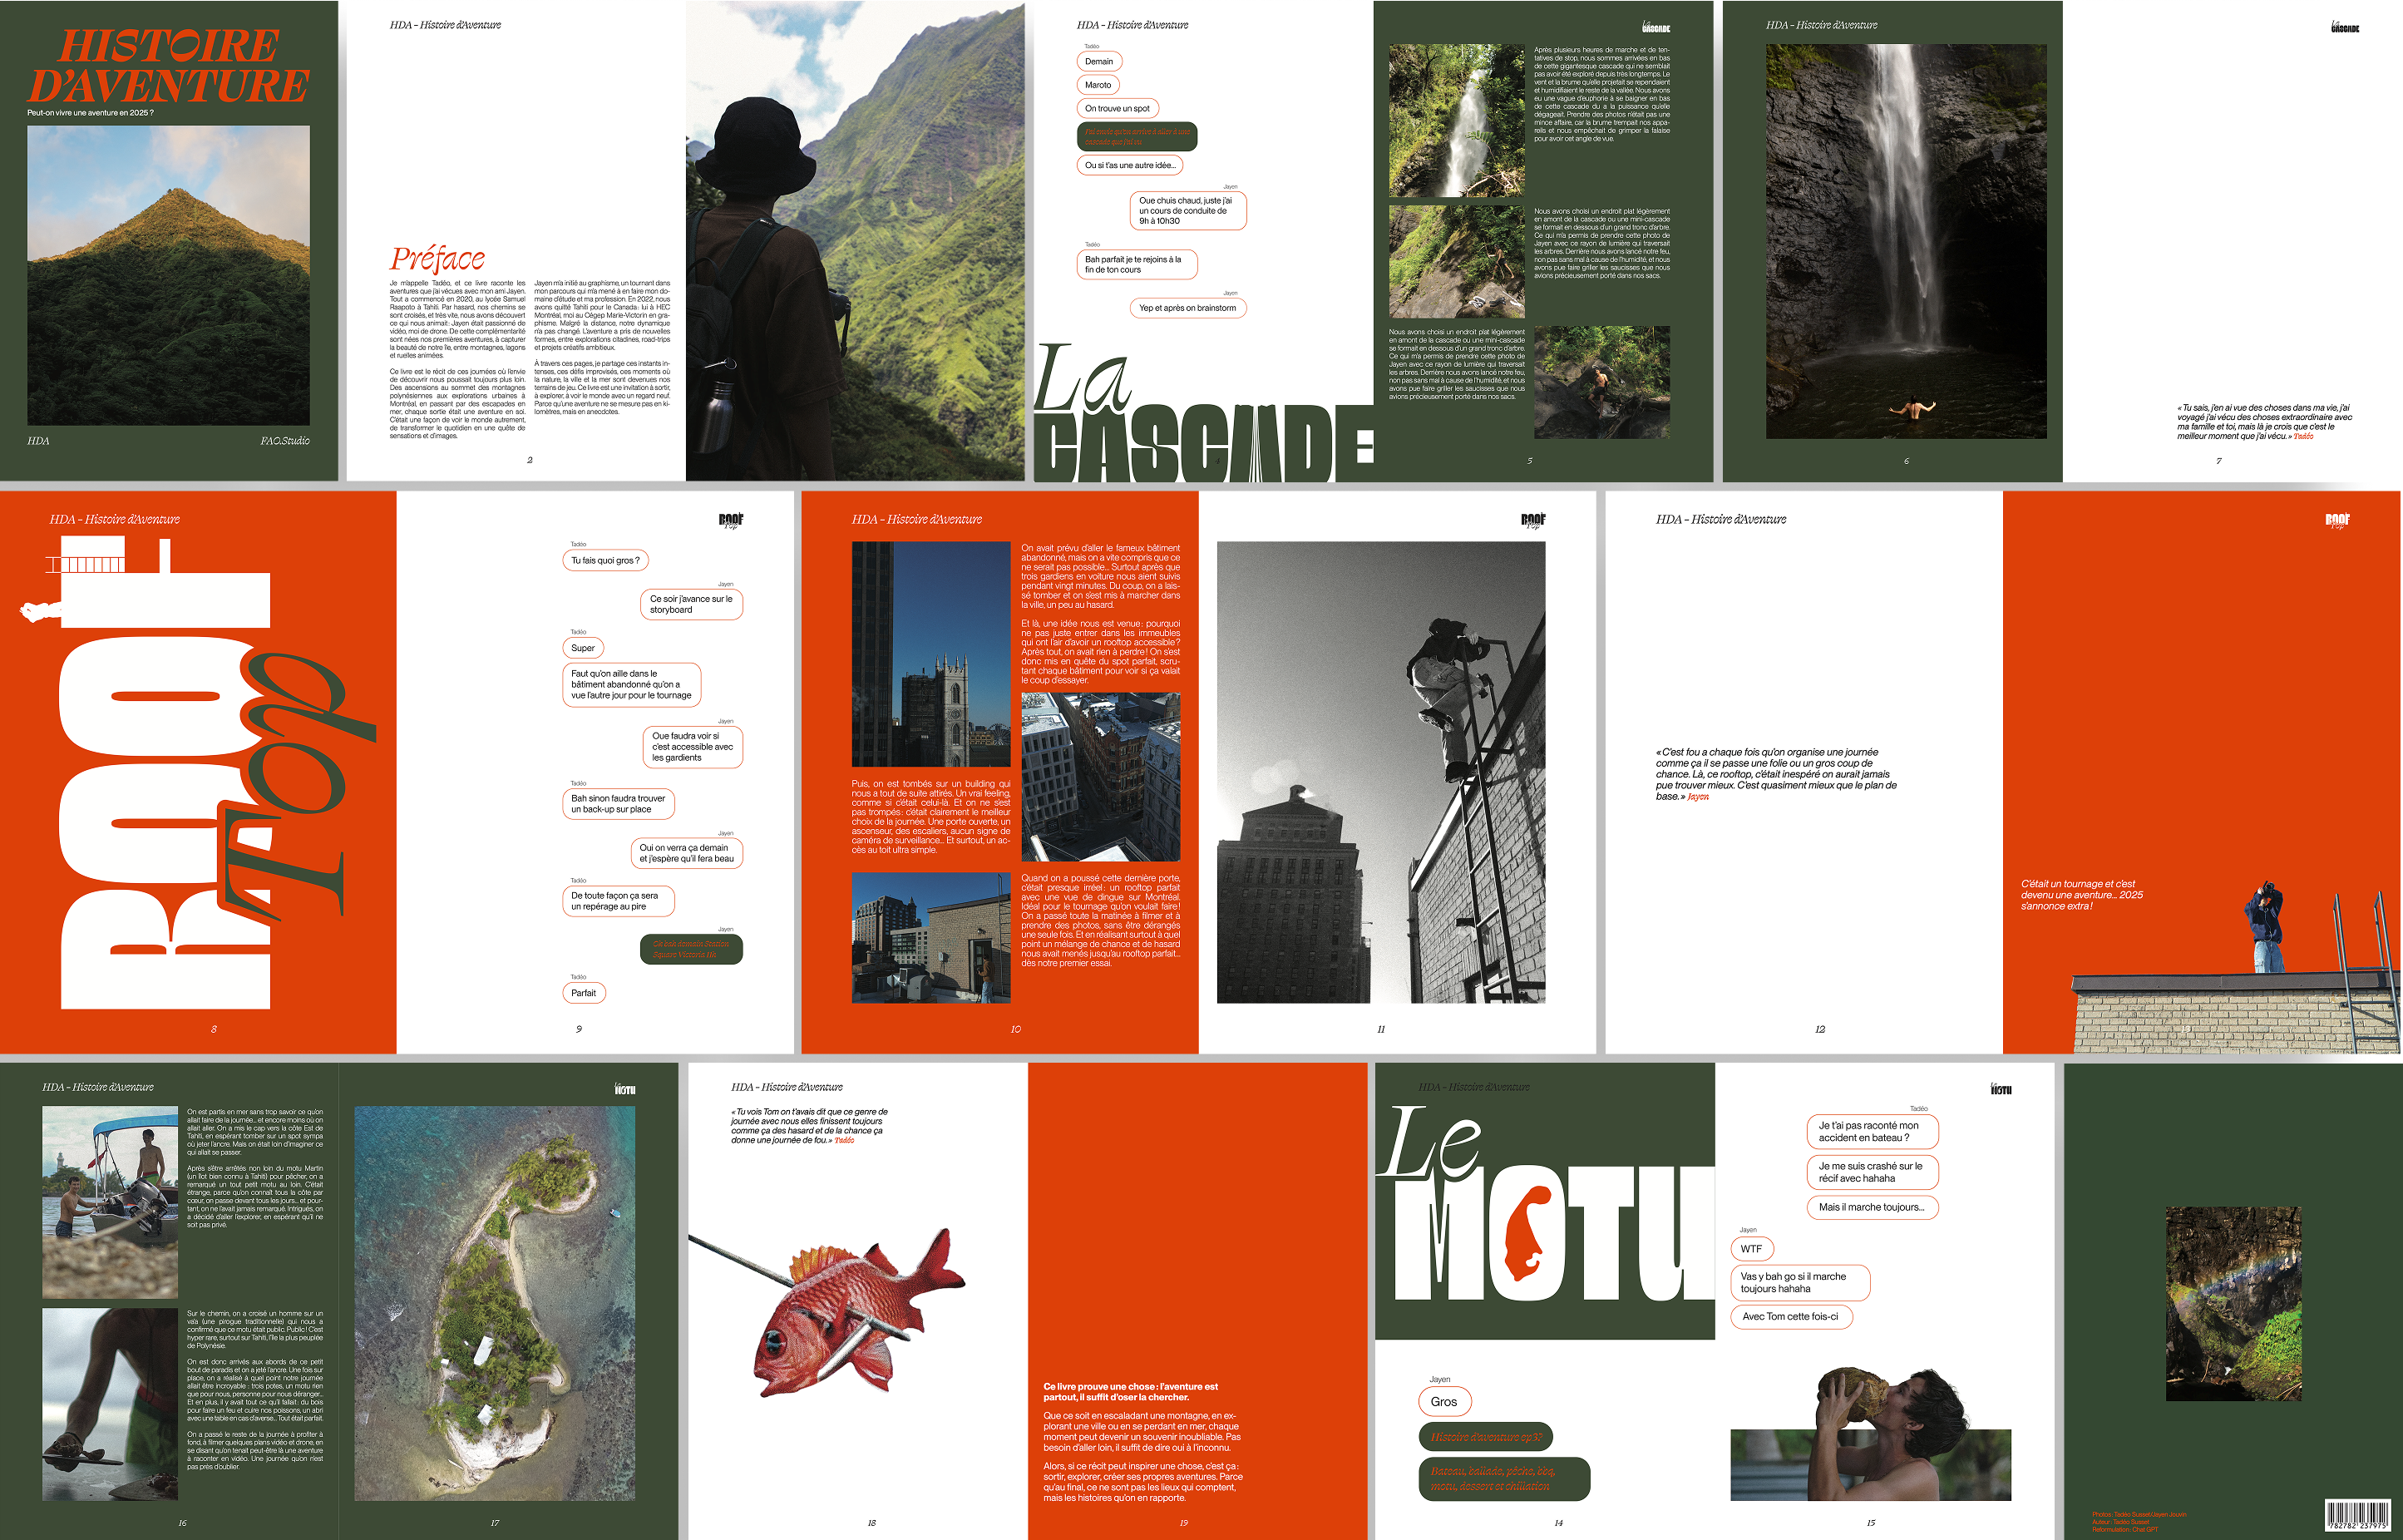The image size is (2403, 1540).
Task: Click the 'WTF' chat bubble
Action: pos(1751,1249)
